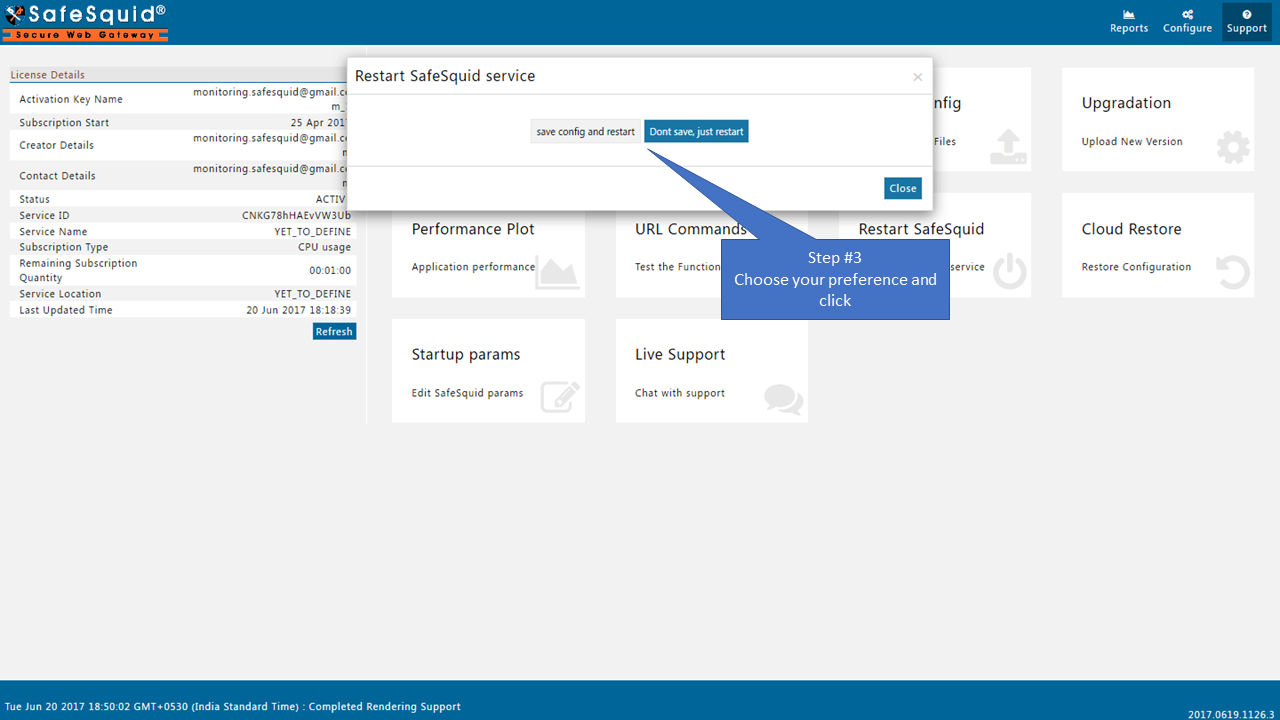Select the Creator Details row label

56,145
